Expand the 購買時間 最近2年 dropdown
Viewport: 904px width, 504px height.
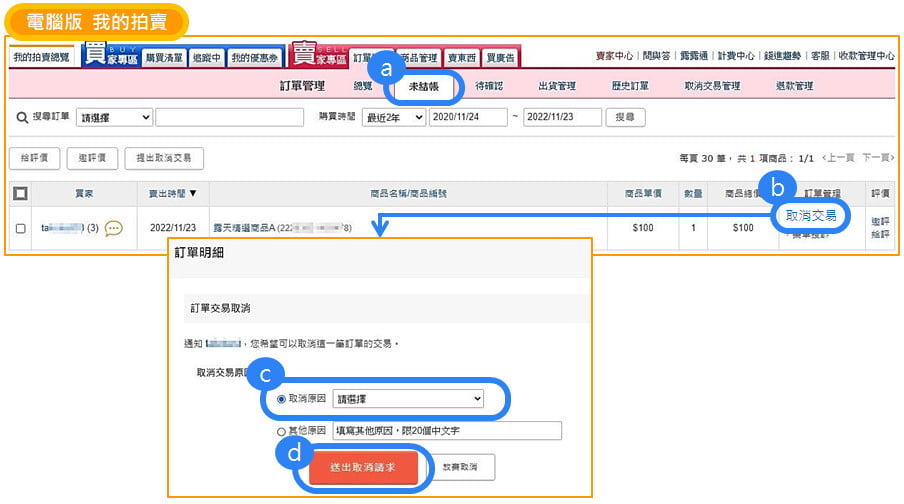(393, 118)
